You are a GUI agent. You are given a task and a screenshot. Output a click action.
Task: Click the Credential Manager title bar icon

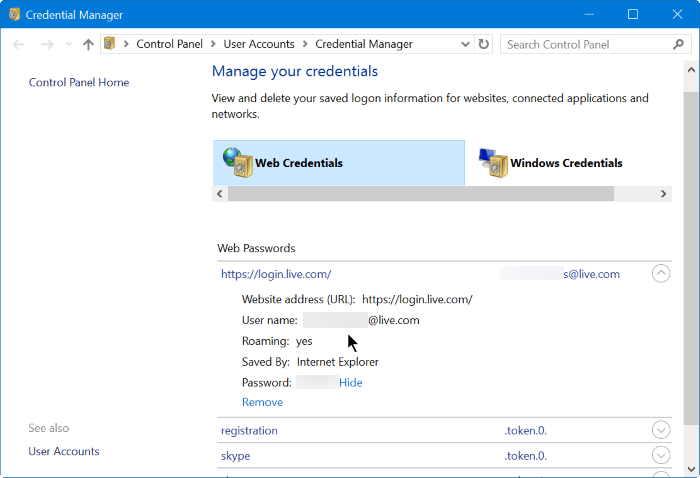click(14, 14)
